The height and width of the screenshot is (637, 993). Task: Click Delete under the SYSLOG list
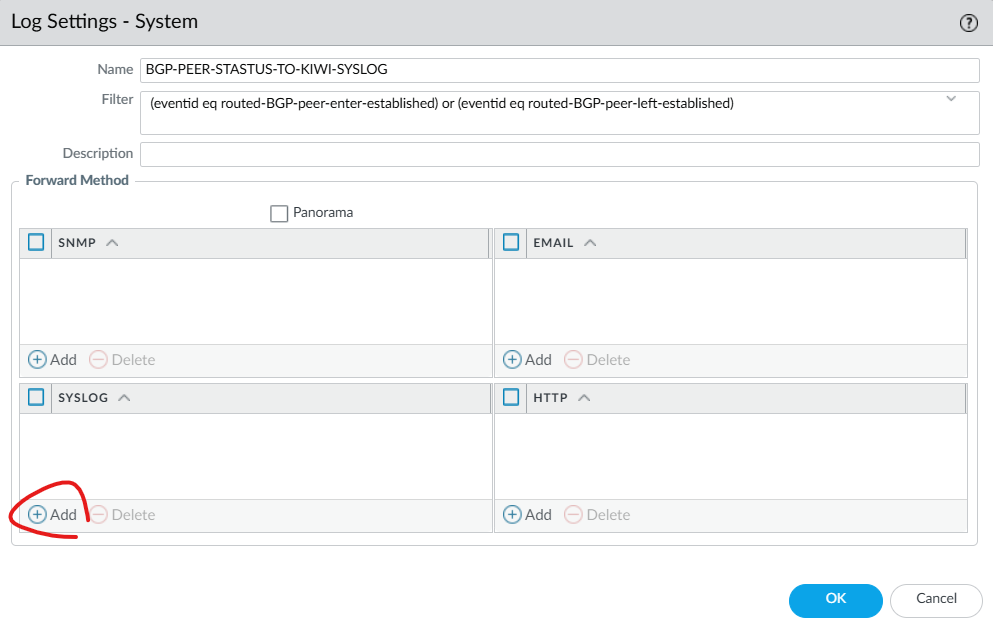point(122,514)
